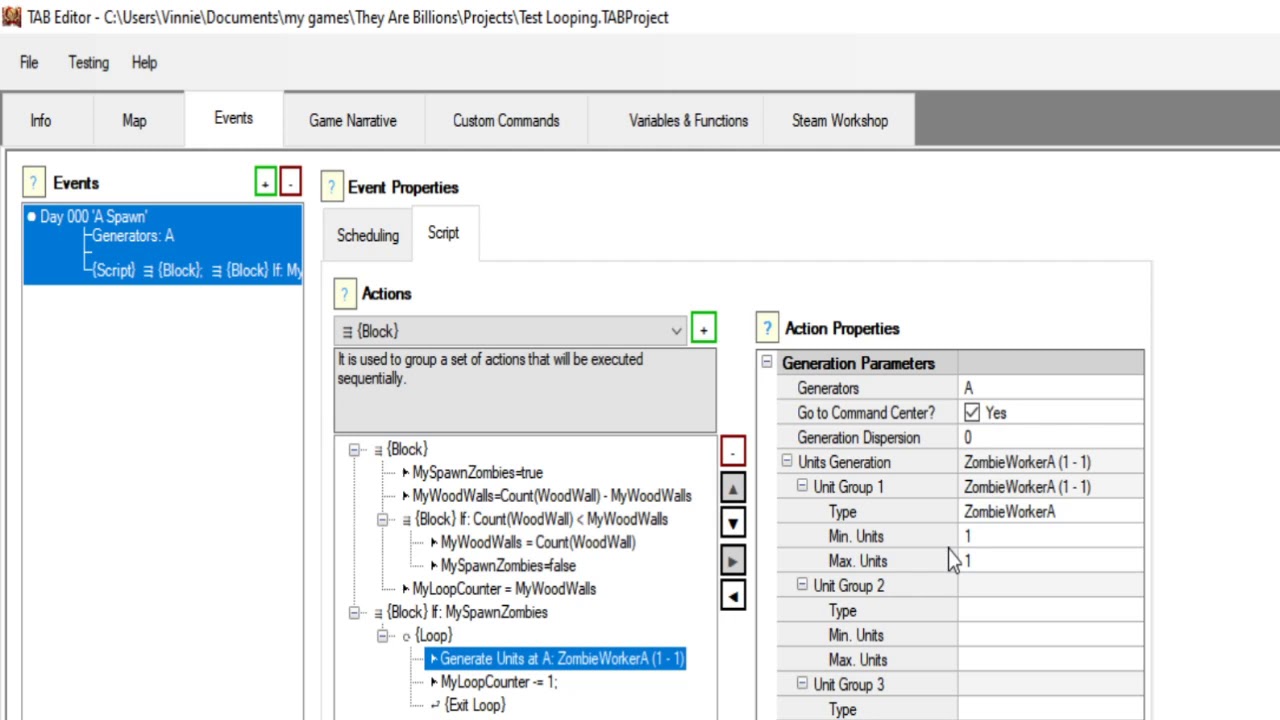Screen dimensions: 1280x720
Task: Move the selected action down
Action: coord(733,524)
